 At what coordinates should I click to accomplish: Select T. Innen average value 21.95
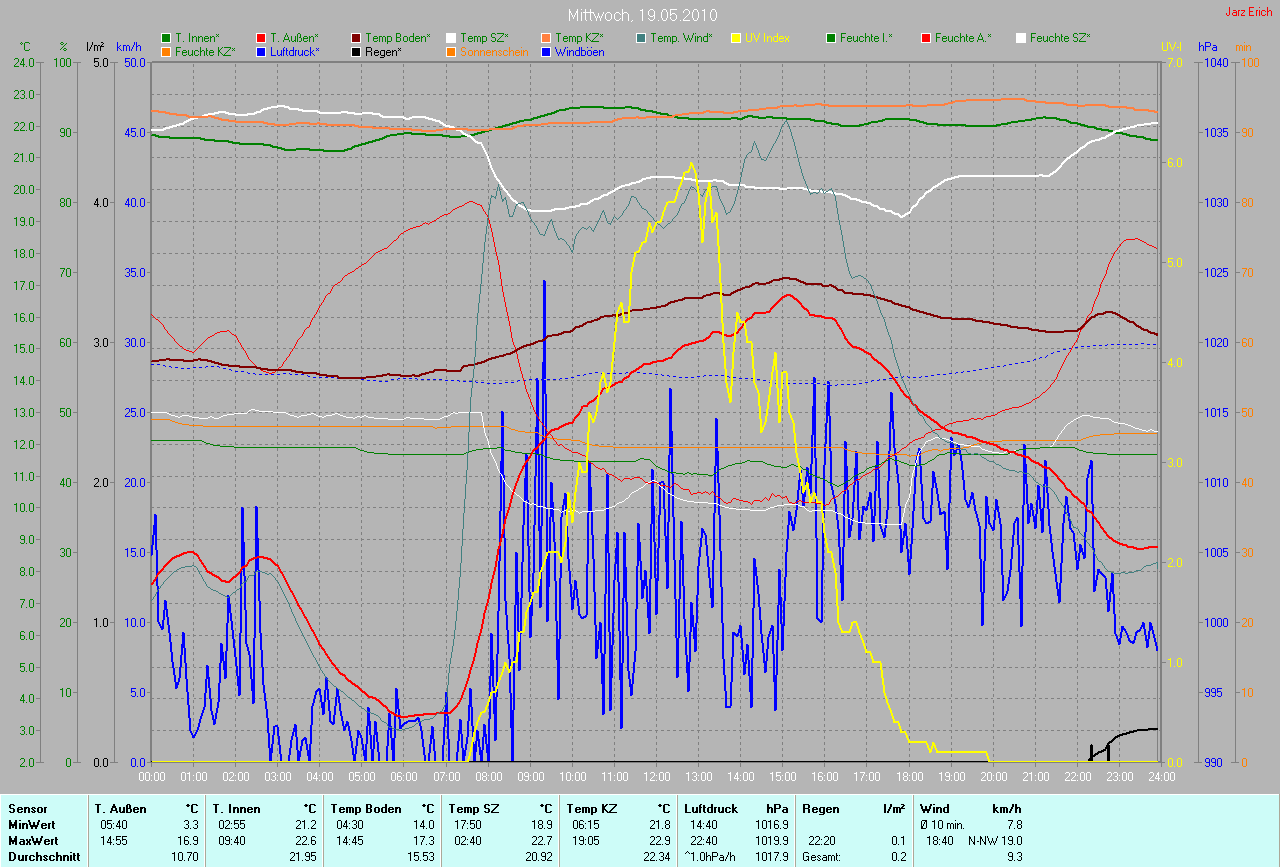click(x=303, y=857)
